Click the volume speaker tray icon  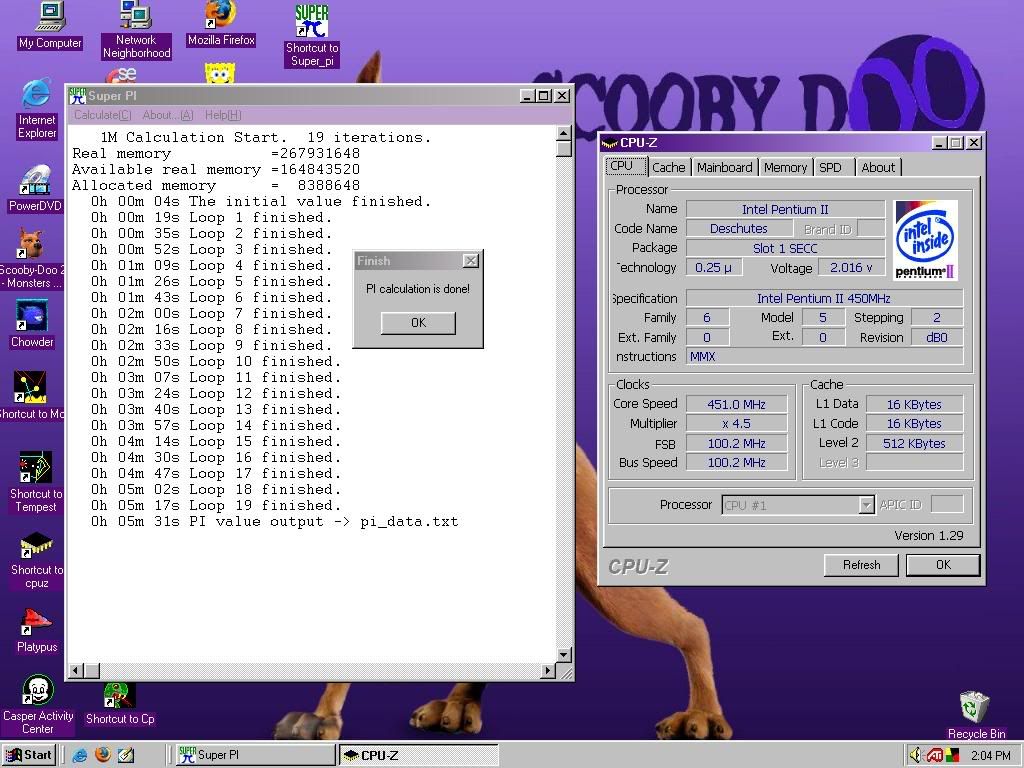coord(916,756)
